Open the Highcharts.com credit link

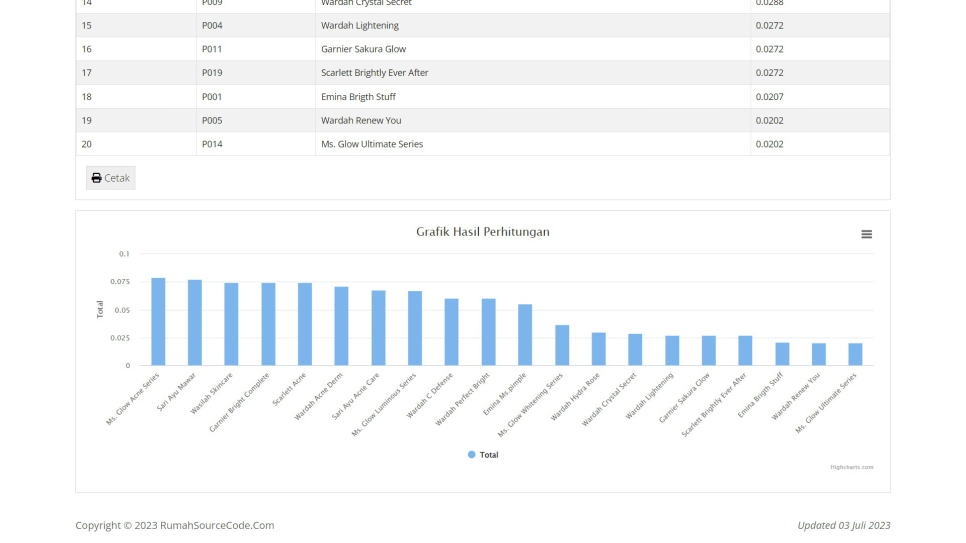point(852,467)
